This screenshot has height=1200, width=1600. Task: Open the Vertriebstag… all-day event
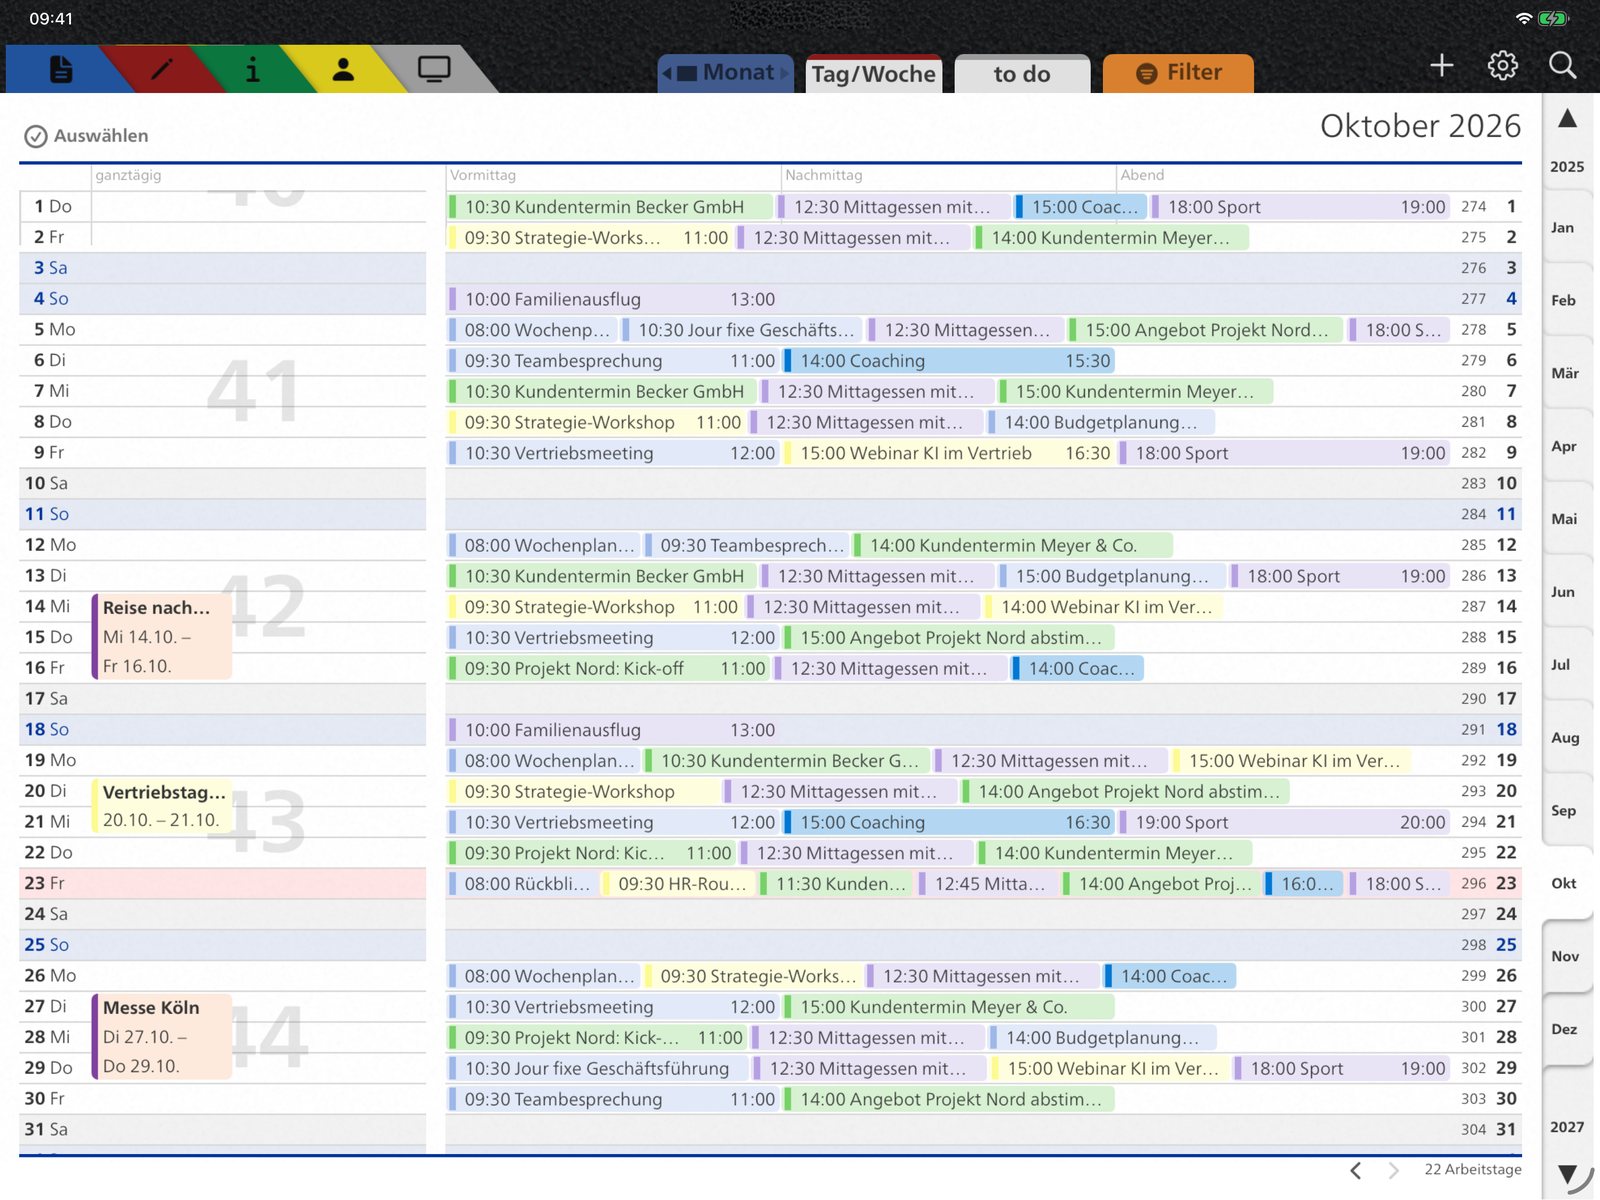click(x=162, y=806)
